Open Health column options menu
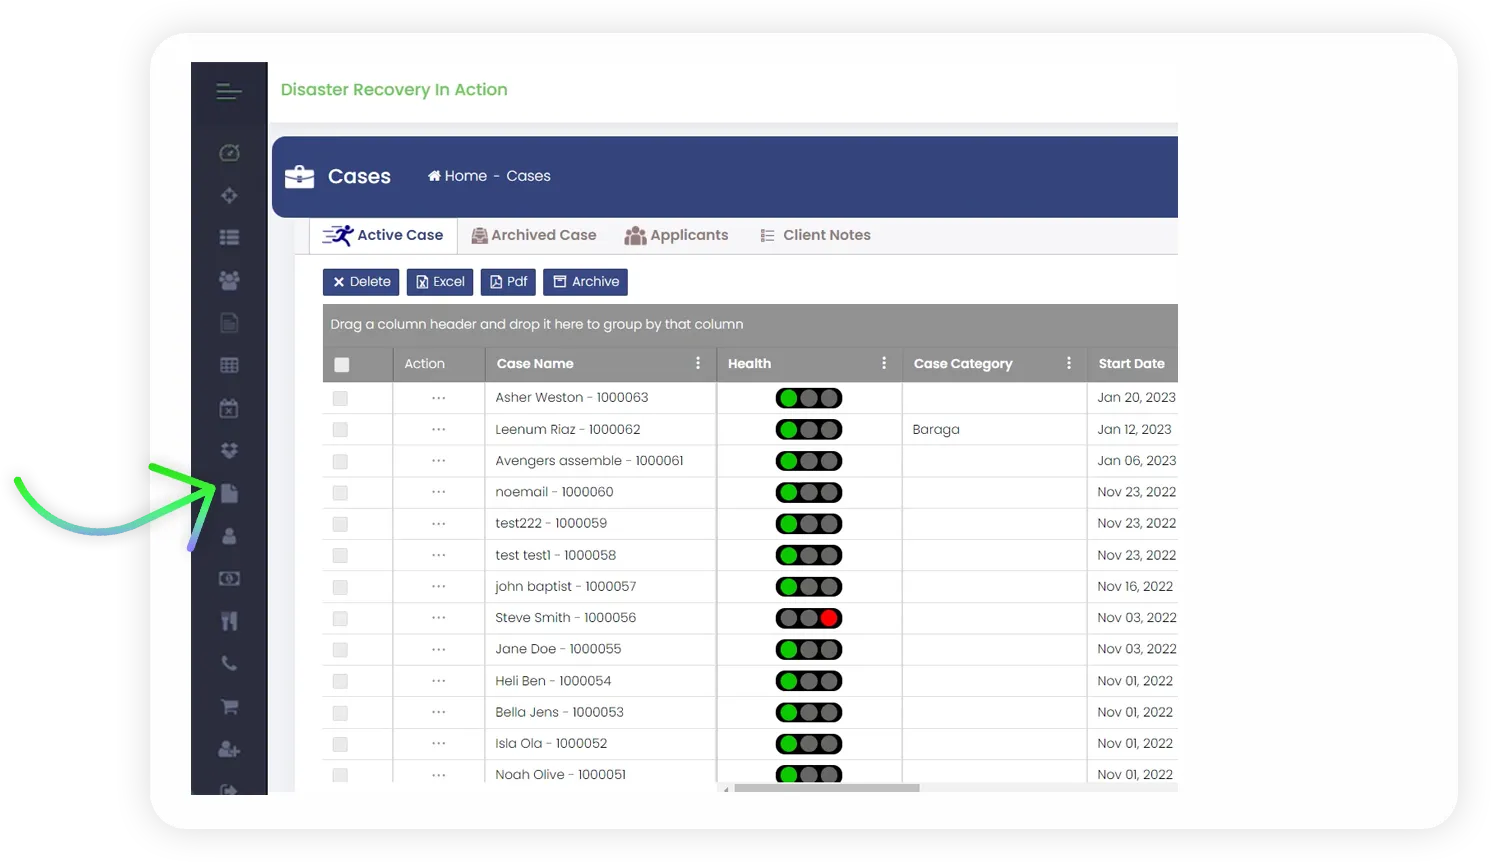Image resolution: width=1491 pixels, height=862 pixels. click(884, 363)
